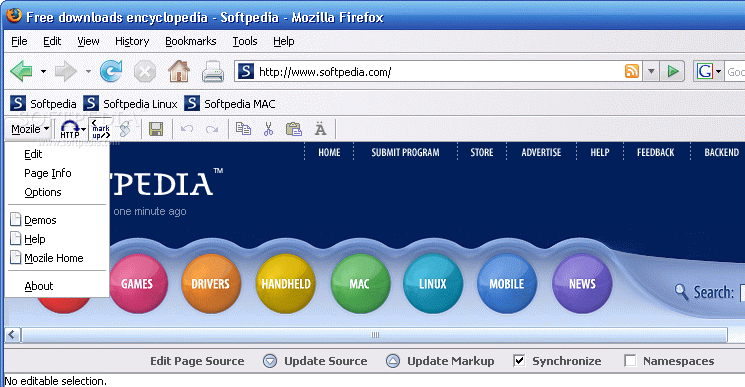Click the Stop loading icon
Viewport: 745px width, 387px height.
pos(144,72)
